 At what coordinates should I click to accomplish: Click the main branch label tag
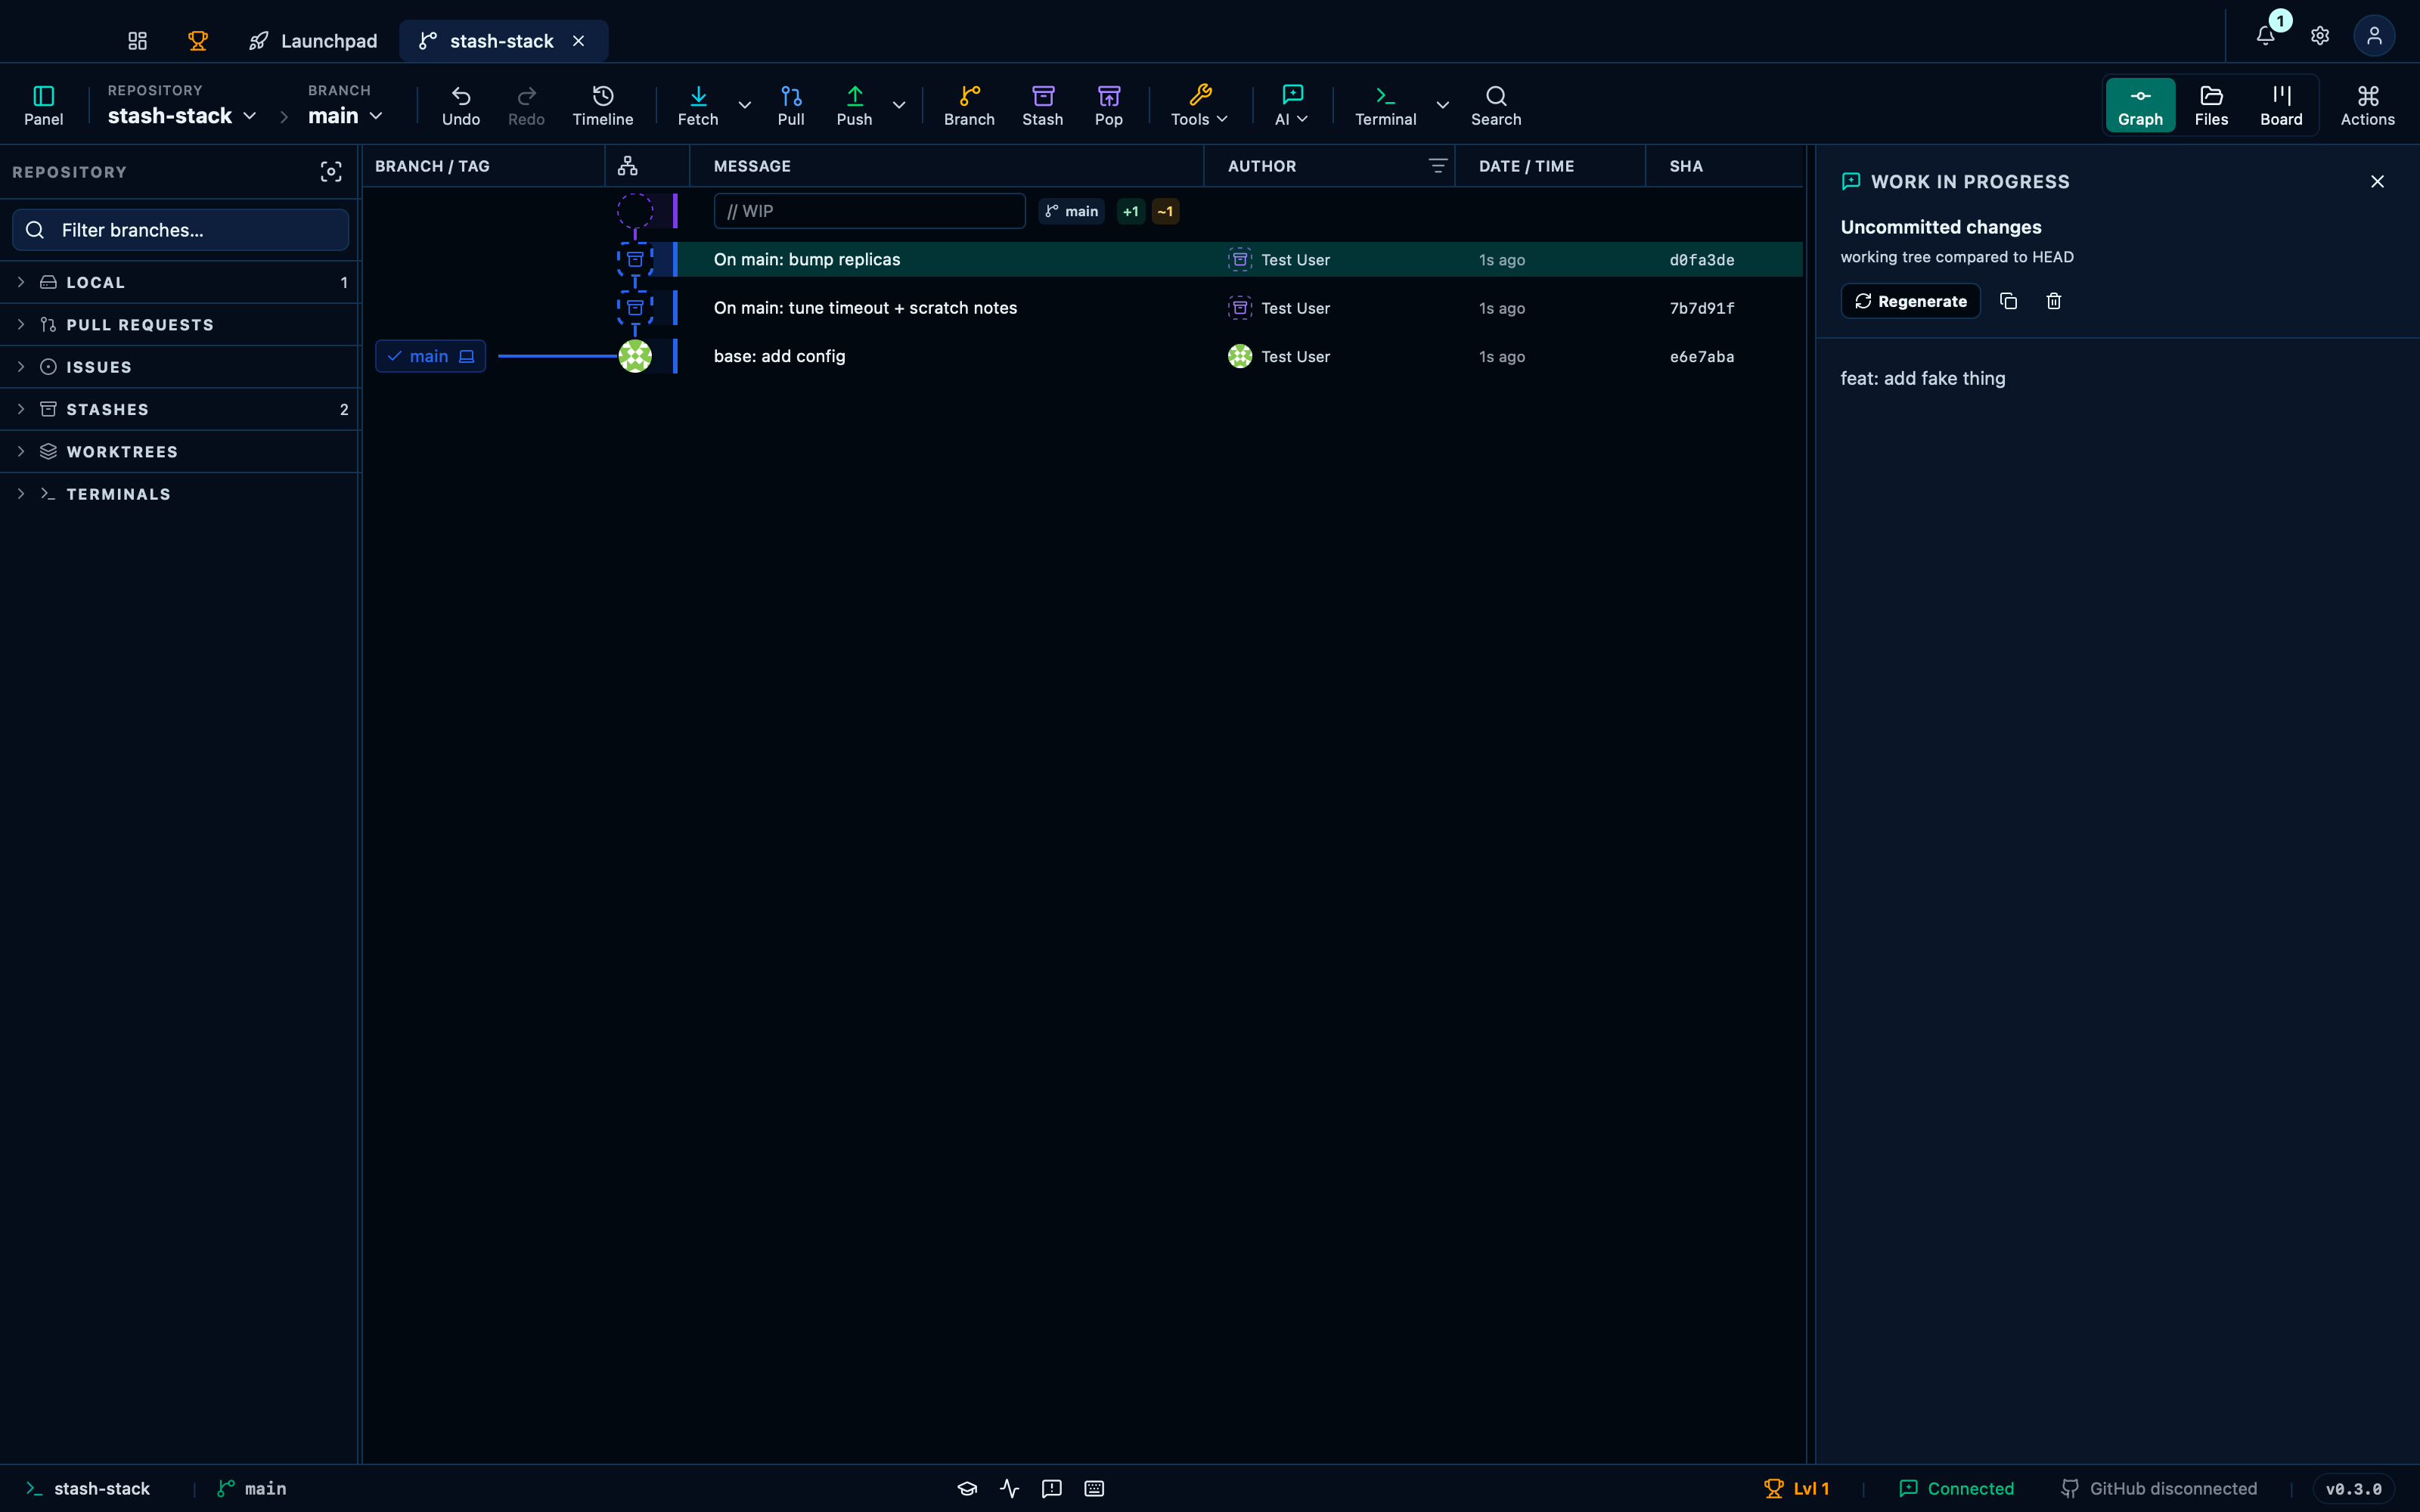click(431, 356)
